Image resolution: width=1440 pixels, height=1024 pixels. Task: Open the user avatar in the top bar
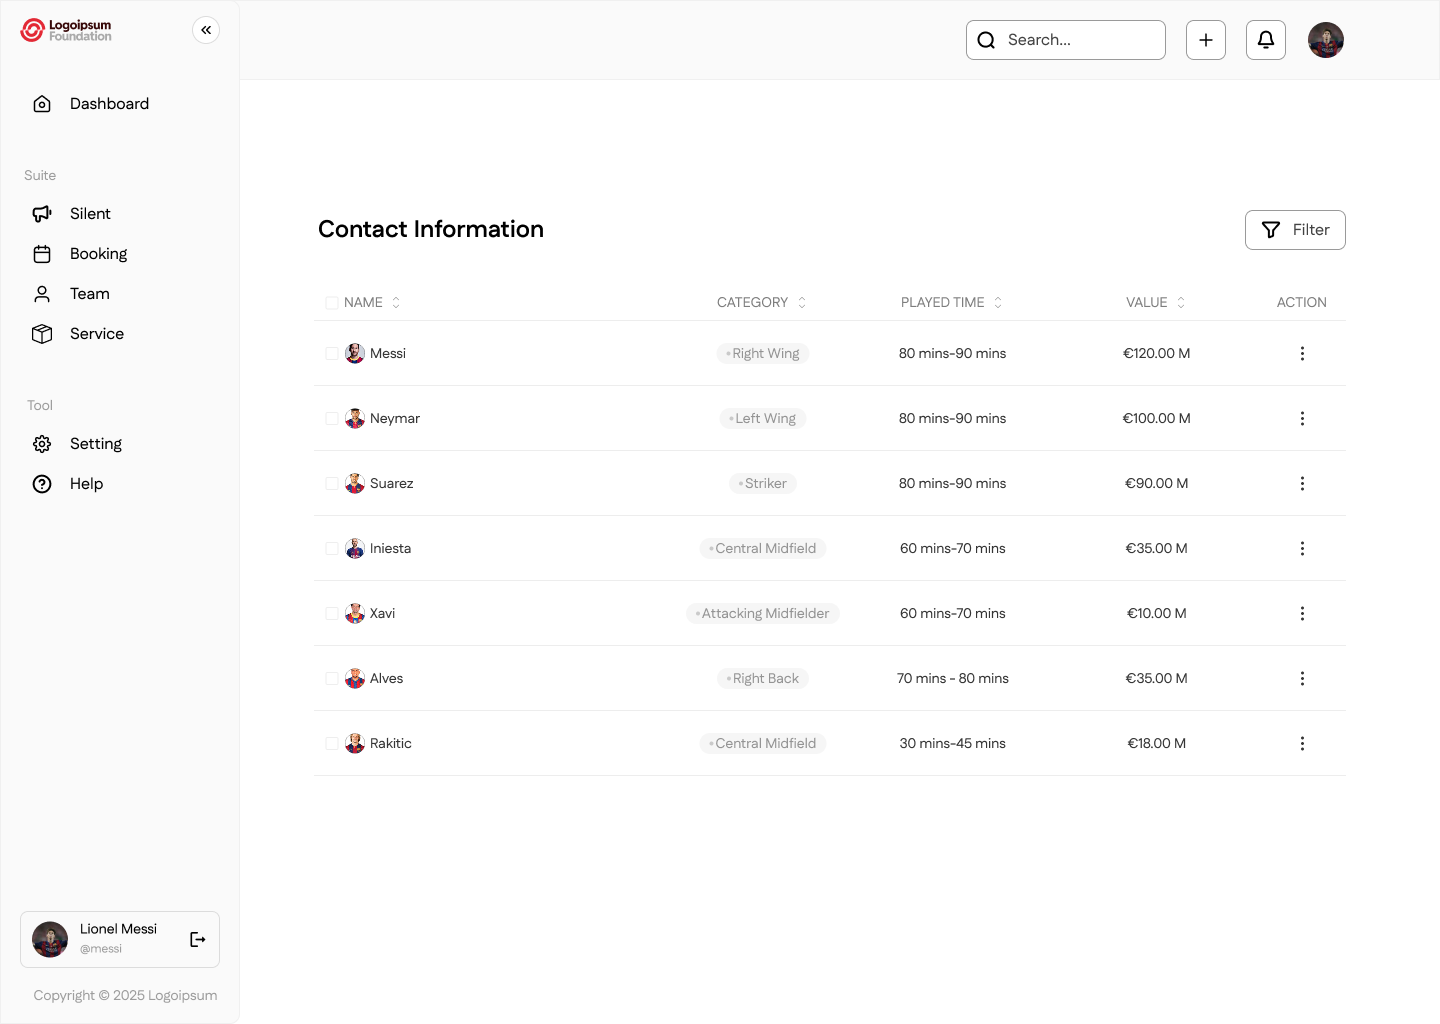[x=1326, y=40]
